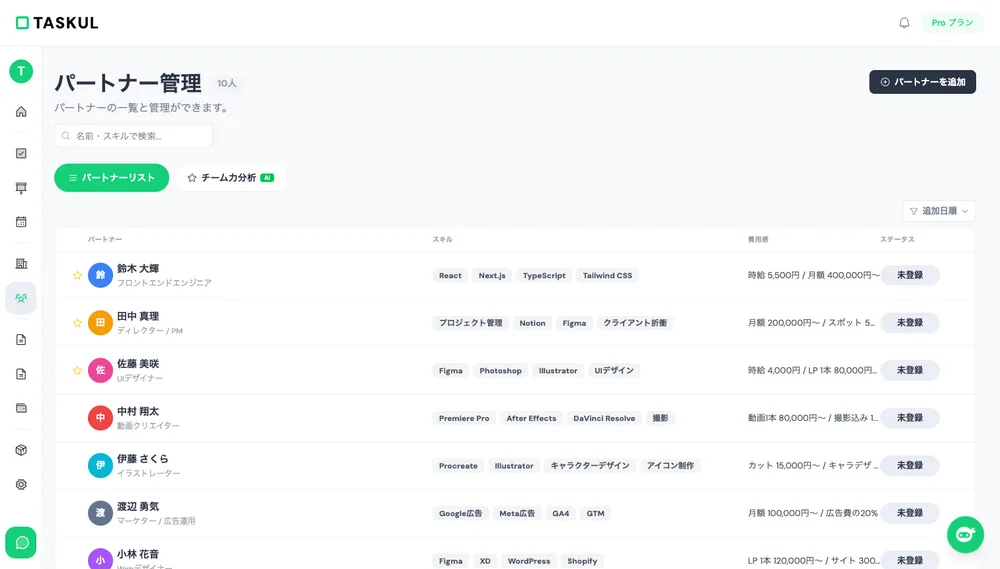Viewport: 1000px width, 569px height.
Task: Open the calendar icon in sidebar
Action: click(x=21, y=222)
